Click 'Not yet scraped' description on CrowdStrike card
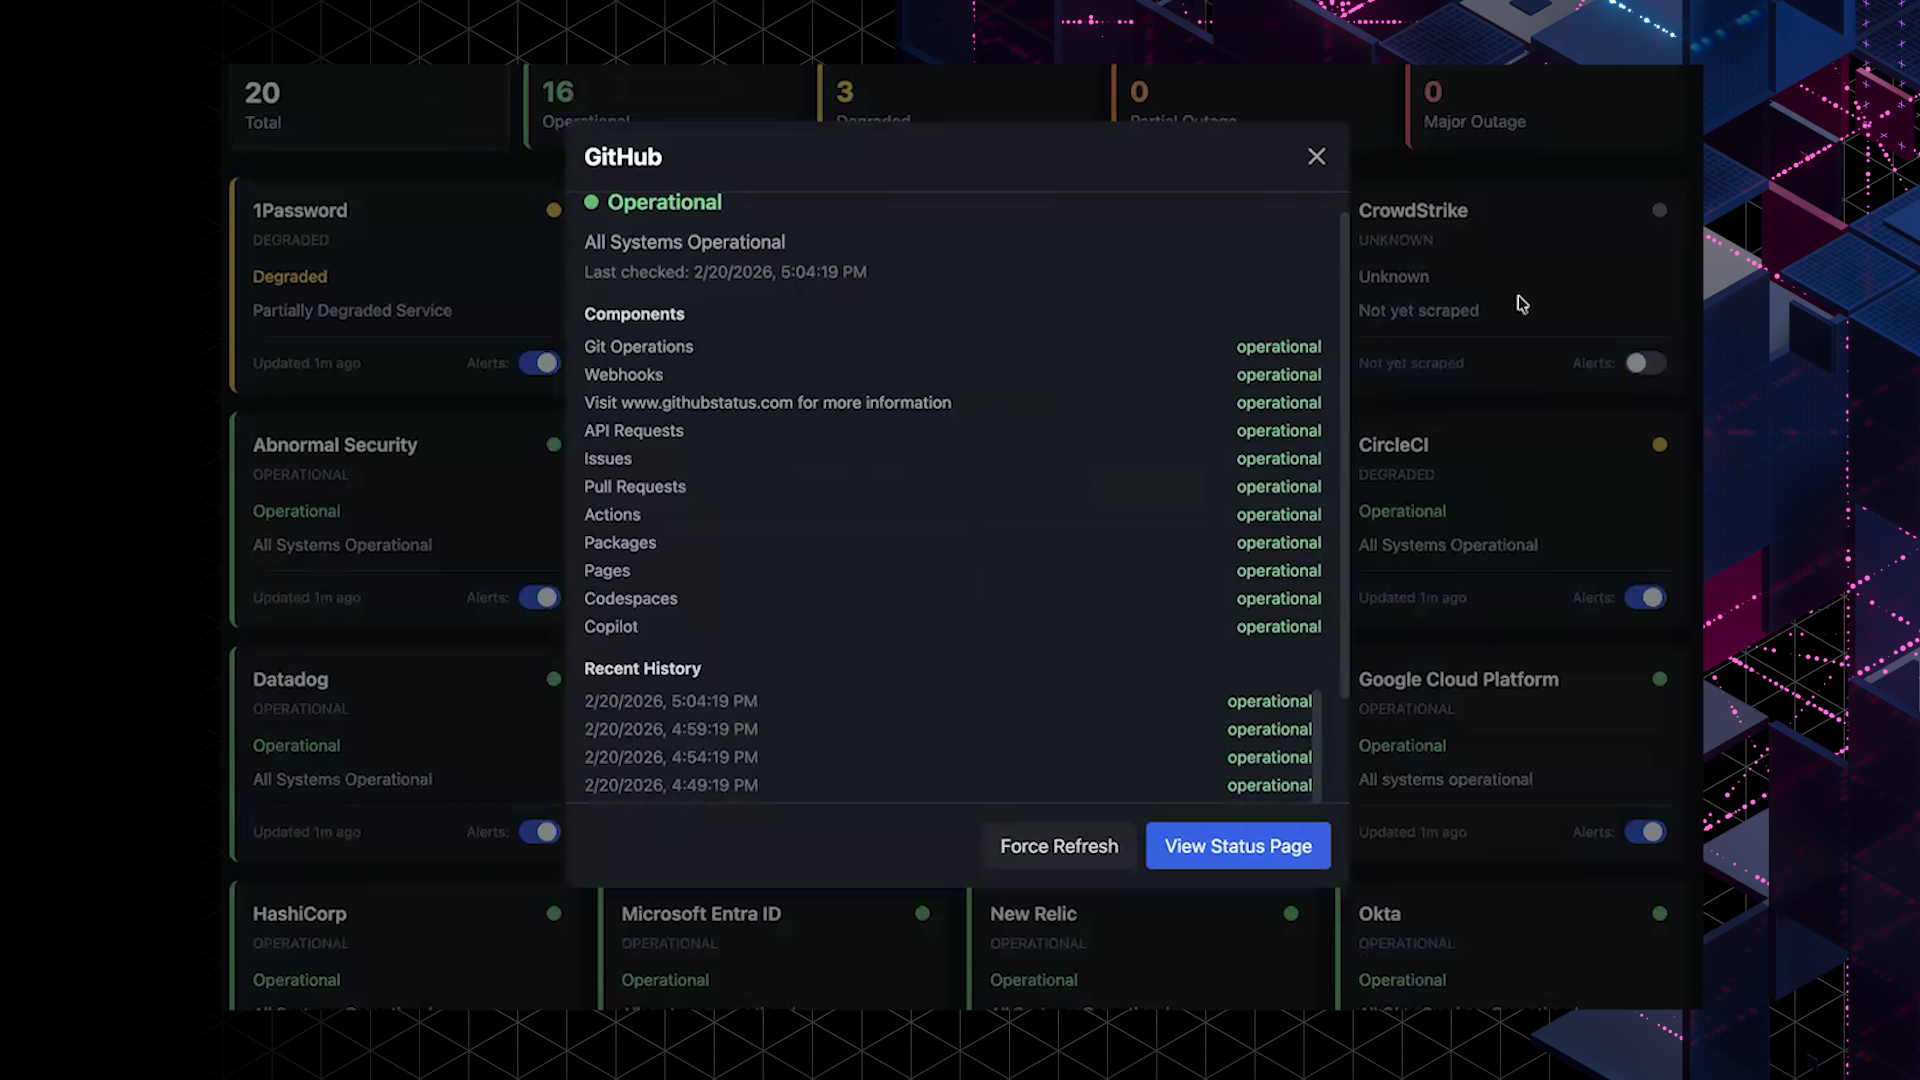 click(1418, 311)
